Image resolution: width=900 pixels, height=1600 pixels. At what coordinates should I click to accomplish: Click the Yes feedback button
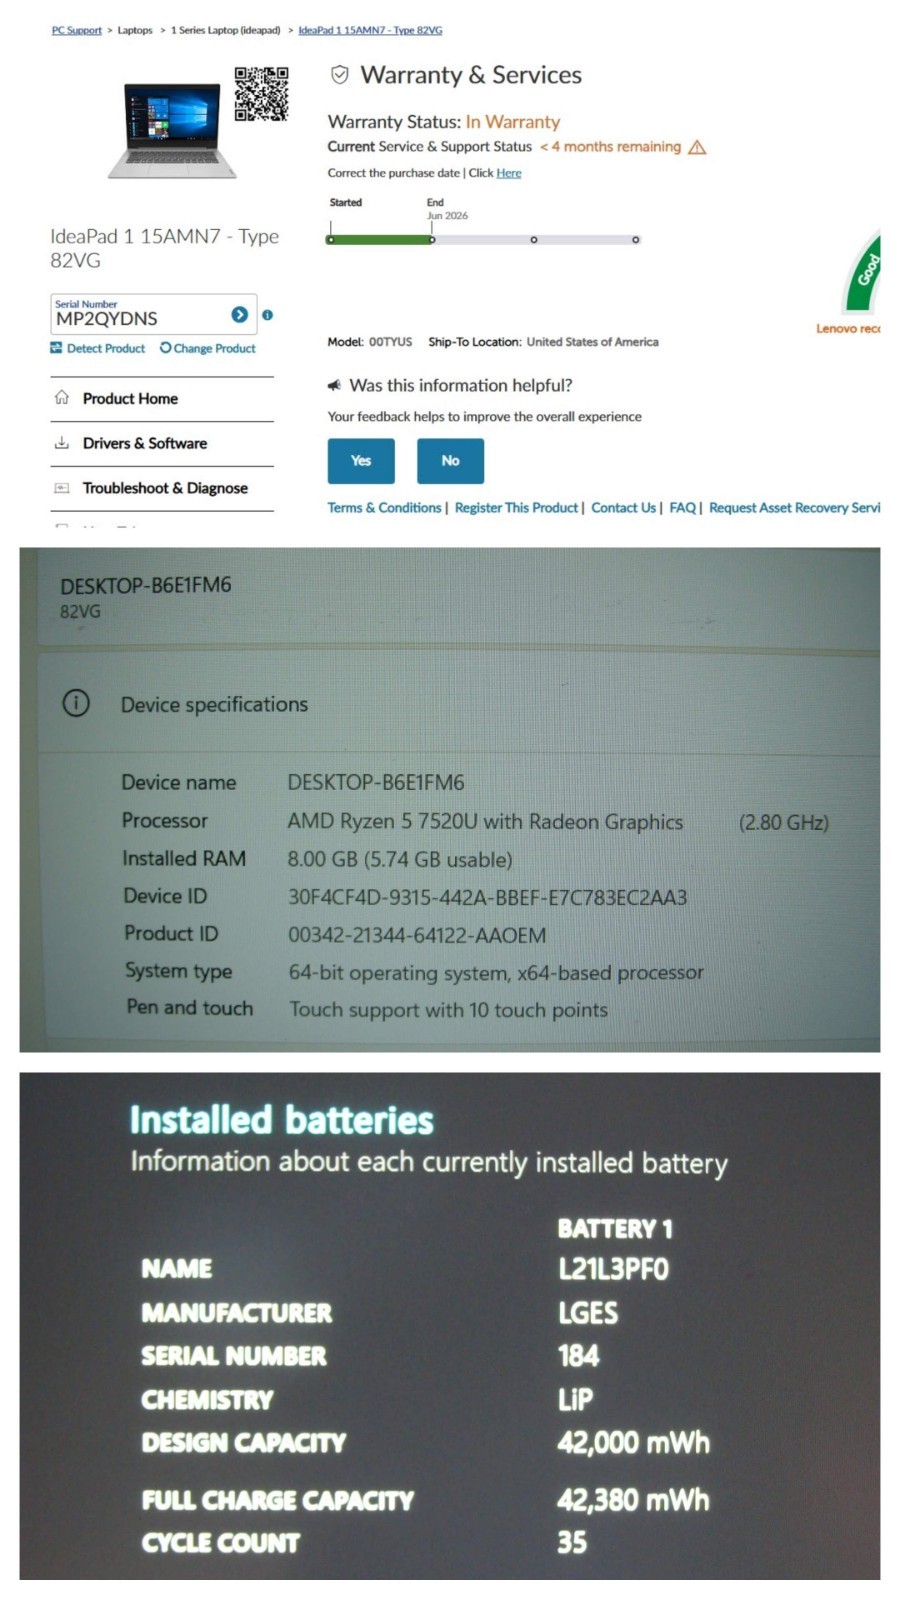pos(361,461)
